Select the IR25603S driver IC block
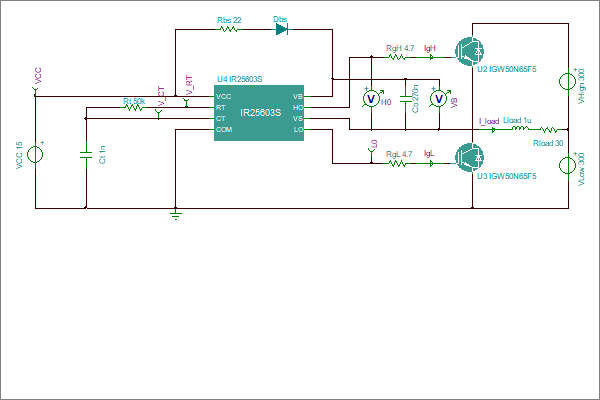 (x=259, y=113)
